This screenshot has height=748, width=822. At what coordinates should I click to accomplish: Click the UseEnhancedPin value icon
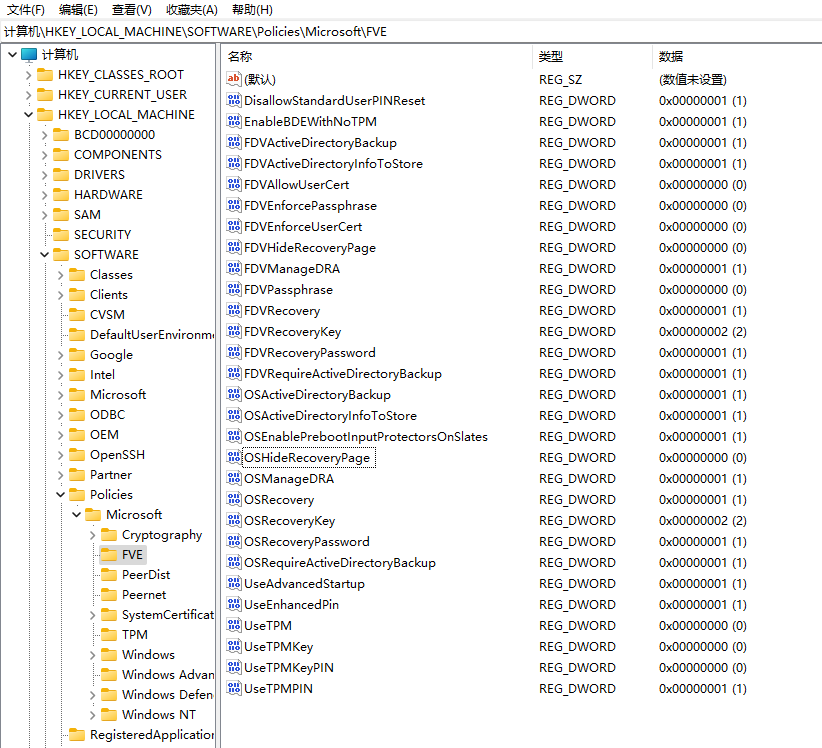pos(232,604)
